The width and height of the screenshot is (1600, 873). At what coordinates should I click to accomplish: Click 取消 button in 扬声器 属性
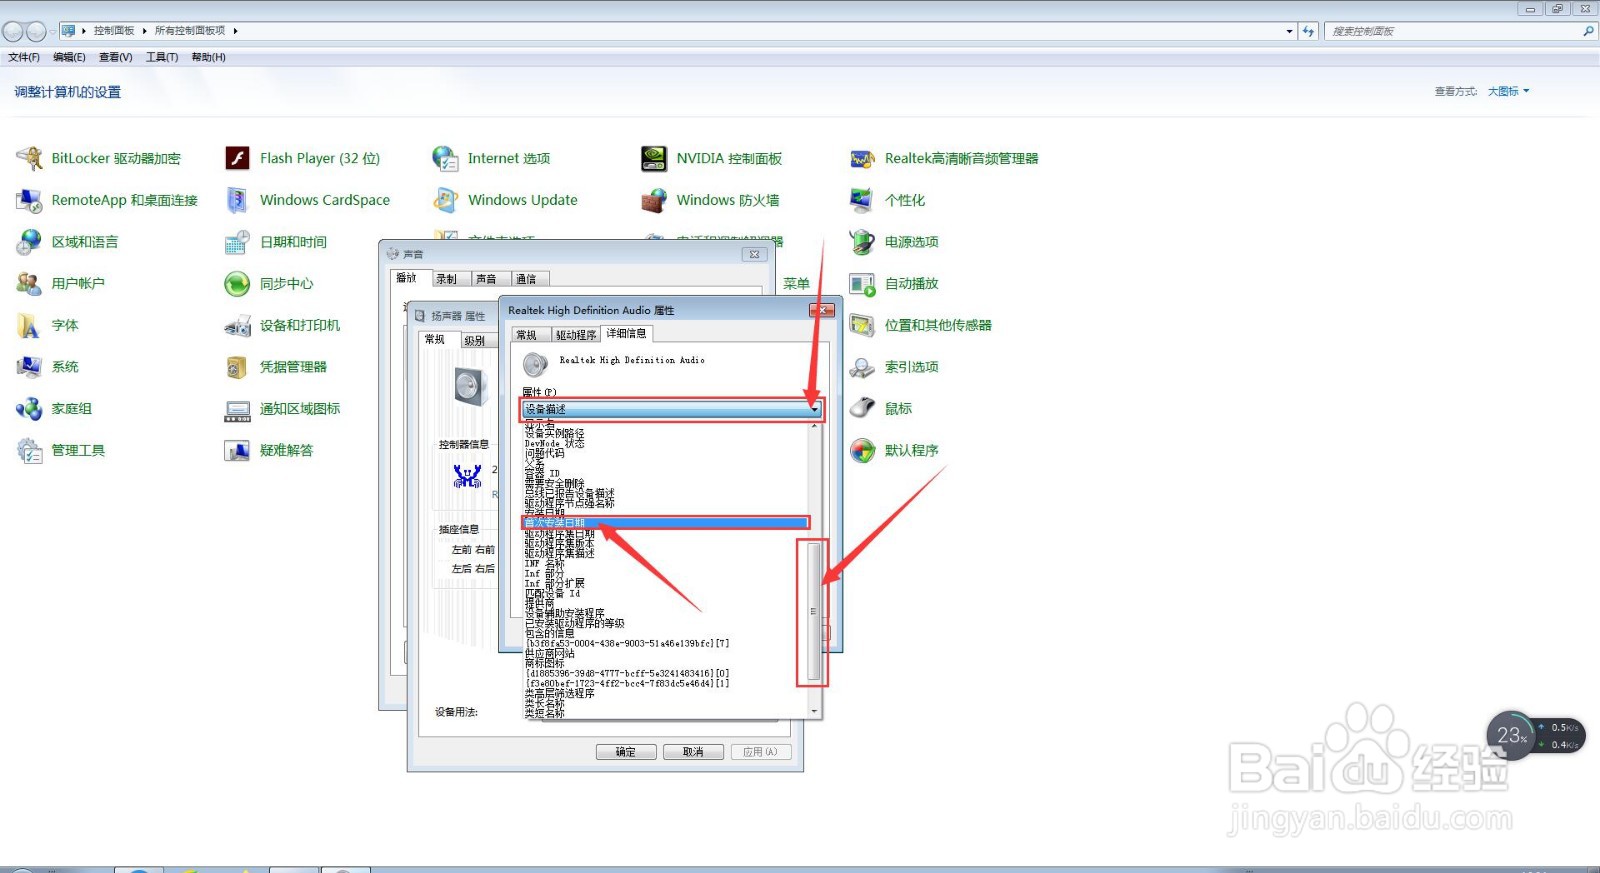coord(693,752)
